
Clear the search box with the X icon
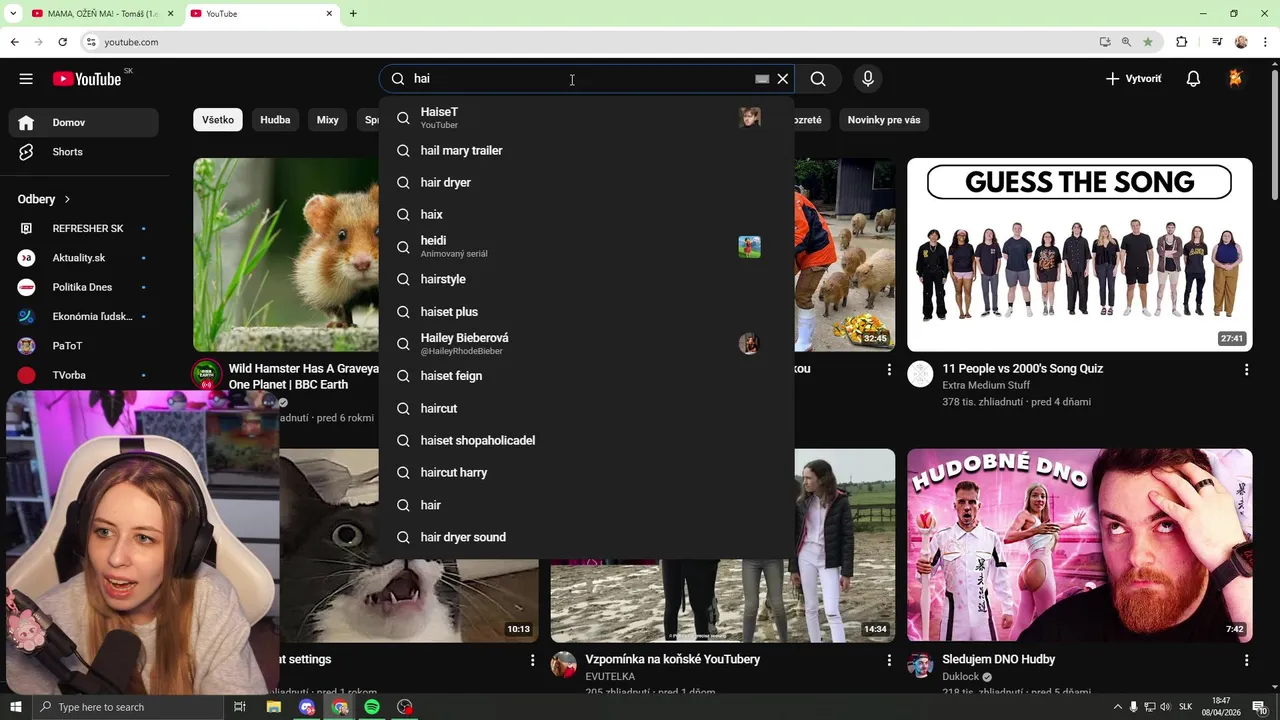pos(783,79)
